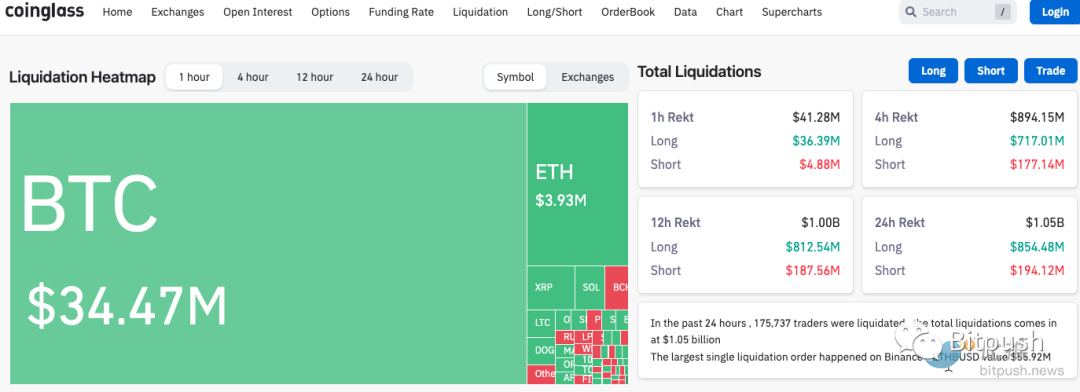Open the Funding Rate menu
Image resolution: width=1080 pixels, height=392 pixels.
[401, 12]
